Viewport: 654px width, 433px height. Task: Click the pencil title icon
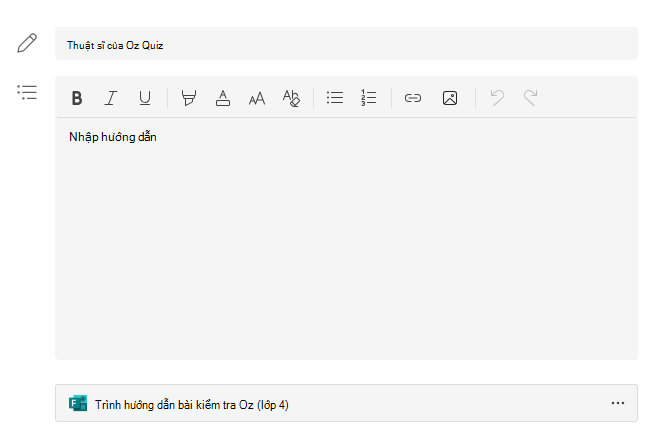27,43
